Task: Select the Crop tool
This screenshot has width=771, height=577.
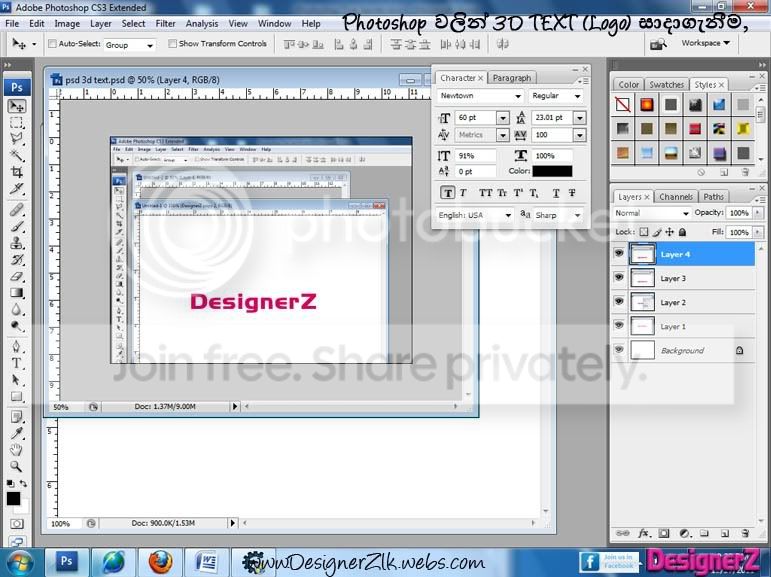Action: [x=16, y=172]
